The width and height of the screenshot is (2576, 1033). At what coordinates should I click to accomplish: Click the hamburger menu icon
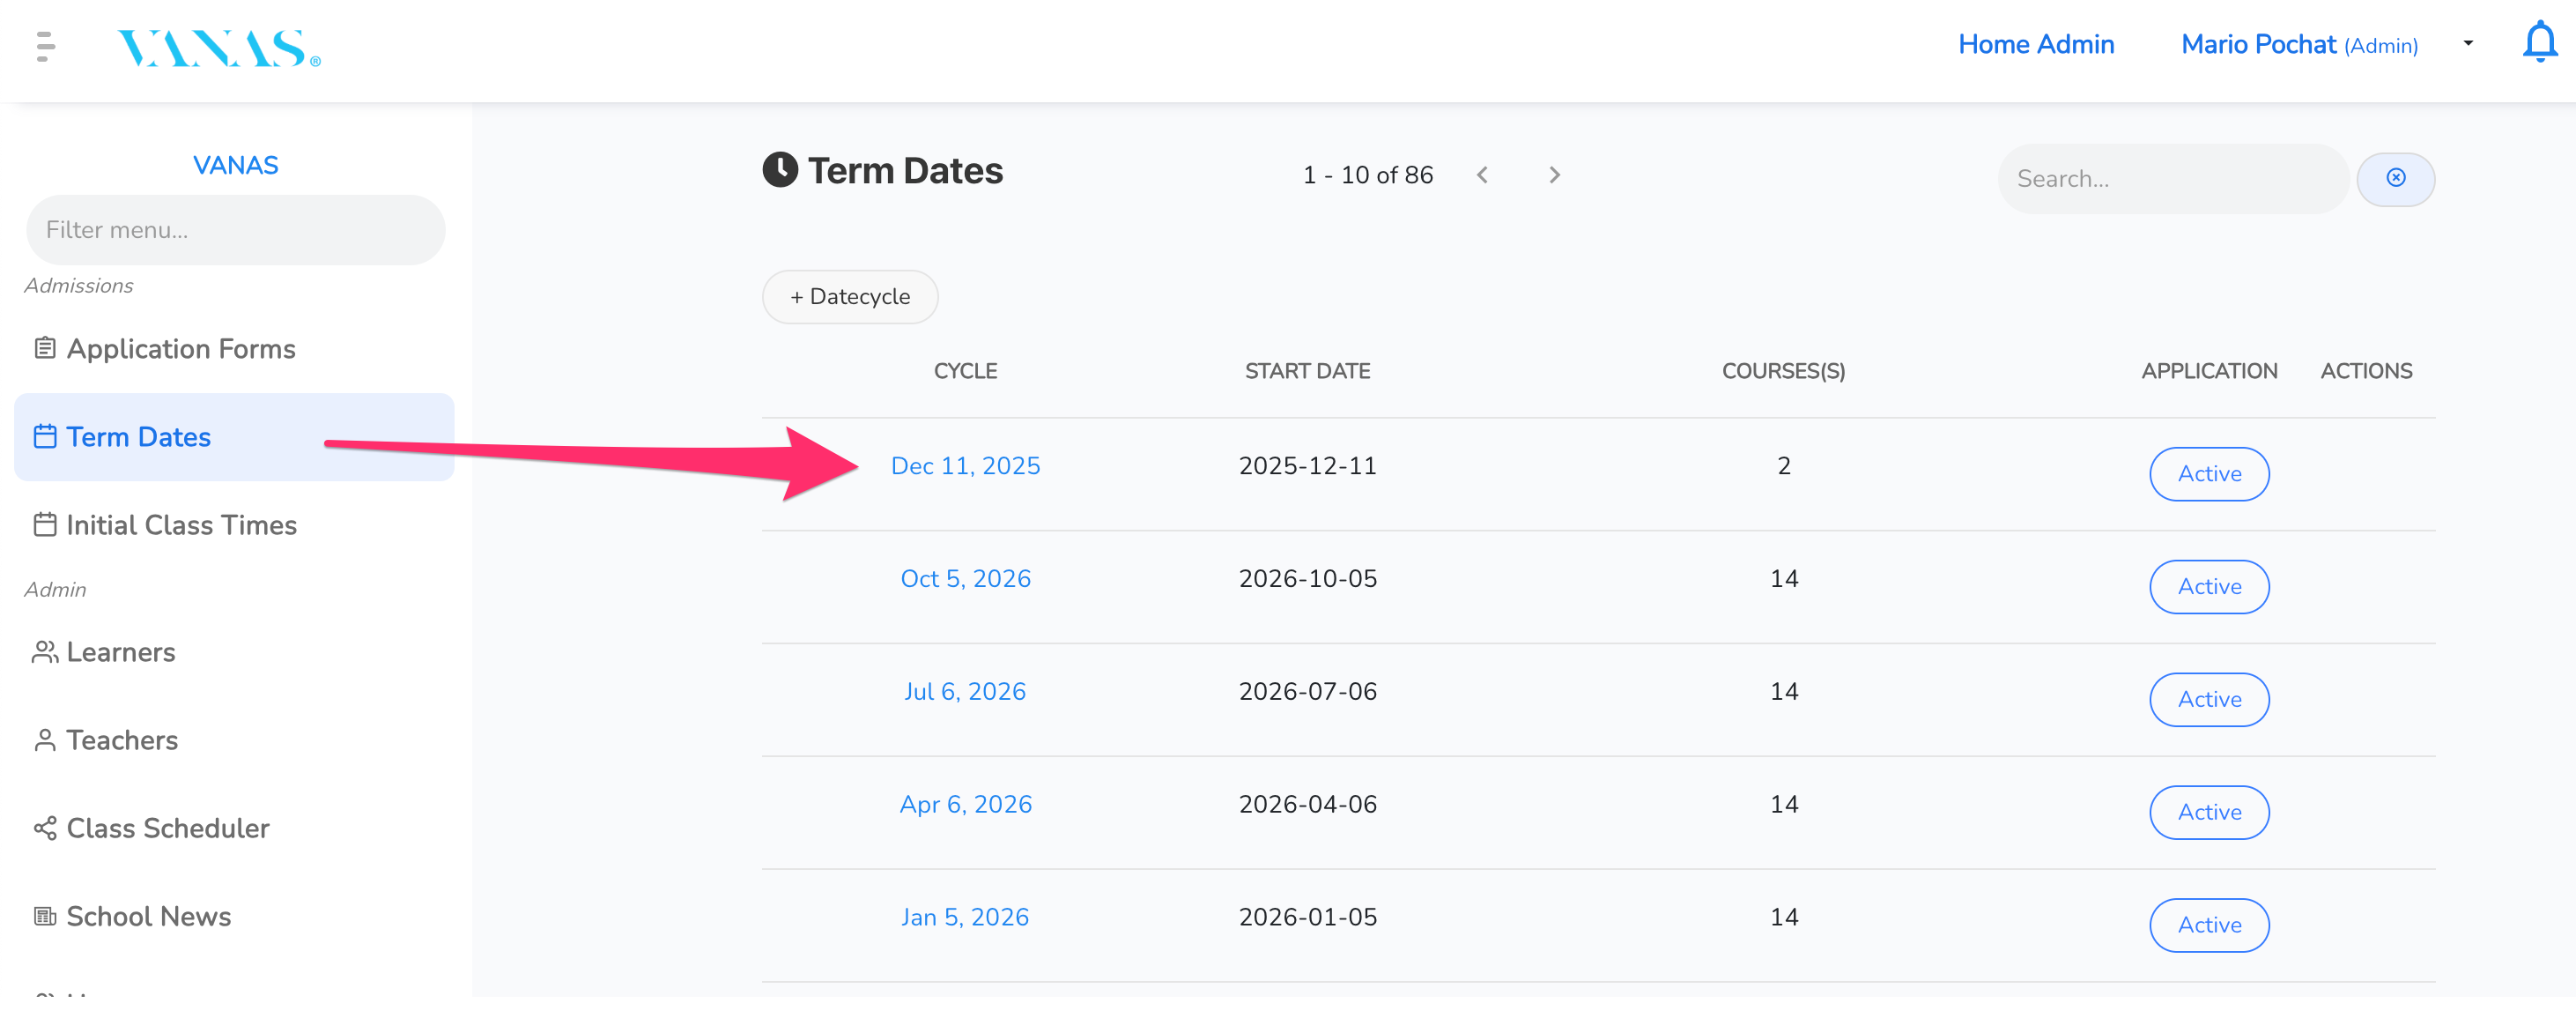click(45, 47)
